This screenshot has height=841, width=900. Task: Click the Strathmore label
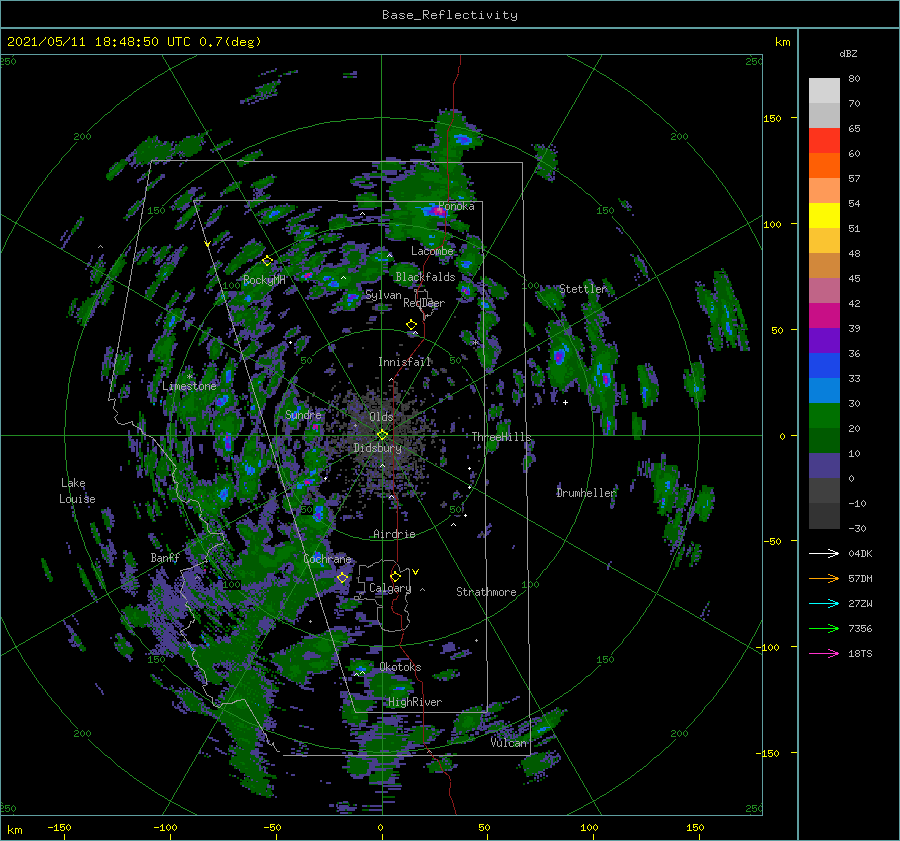click(486, 592)
